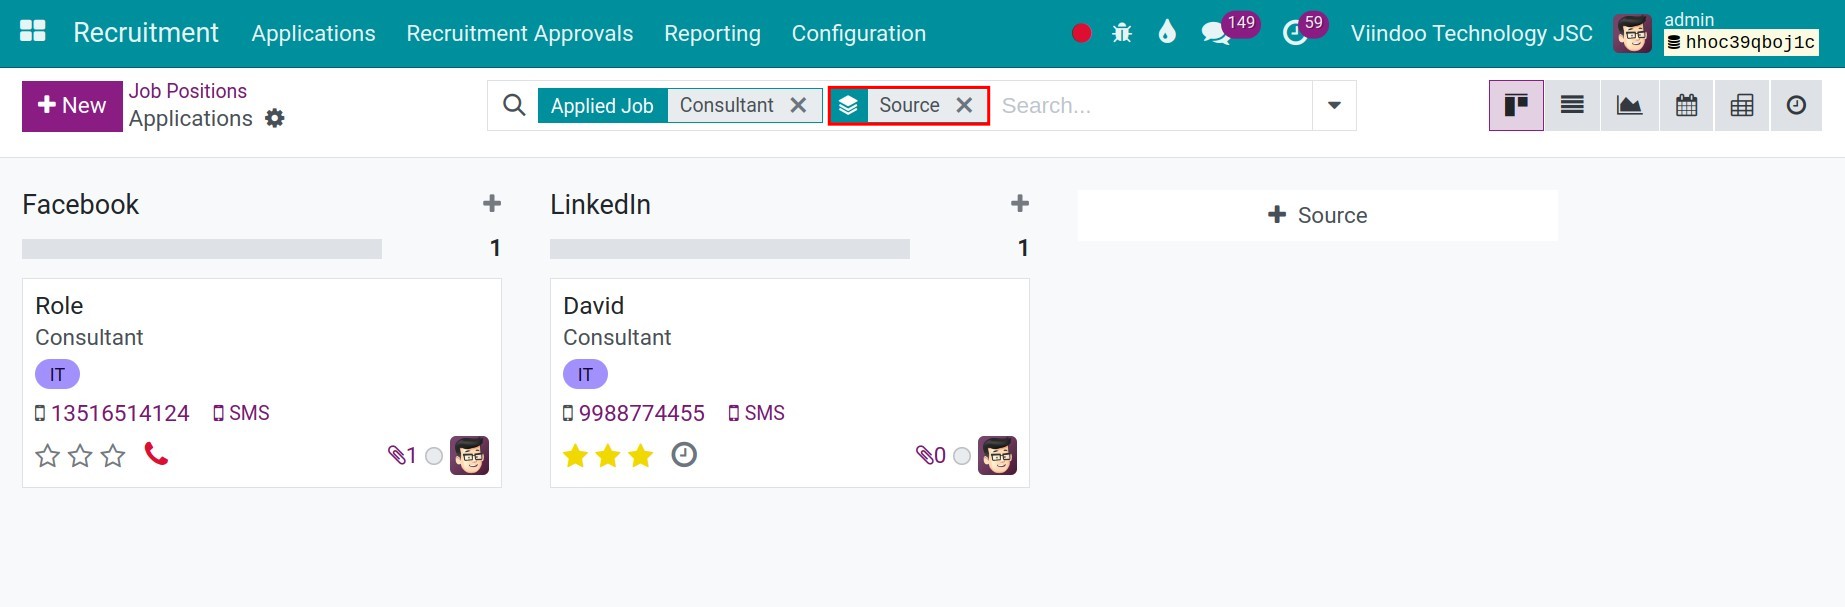Open the Role applicant card
This screenshot has width=1845, height=607.
262,383
